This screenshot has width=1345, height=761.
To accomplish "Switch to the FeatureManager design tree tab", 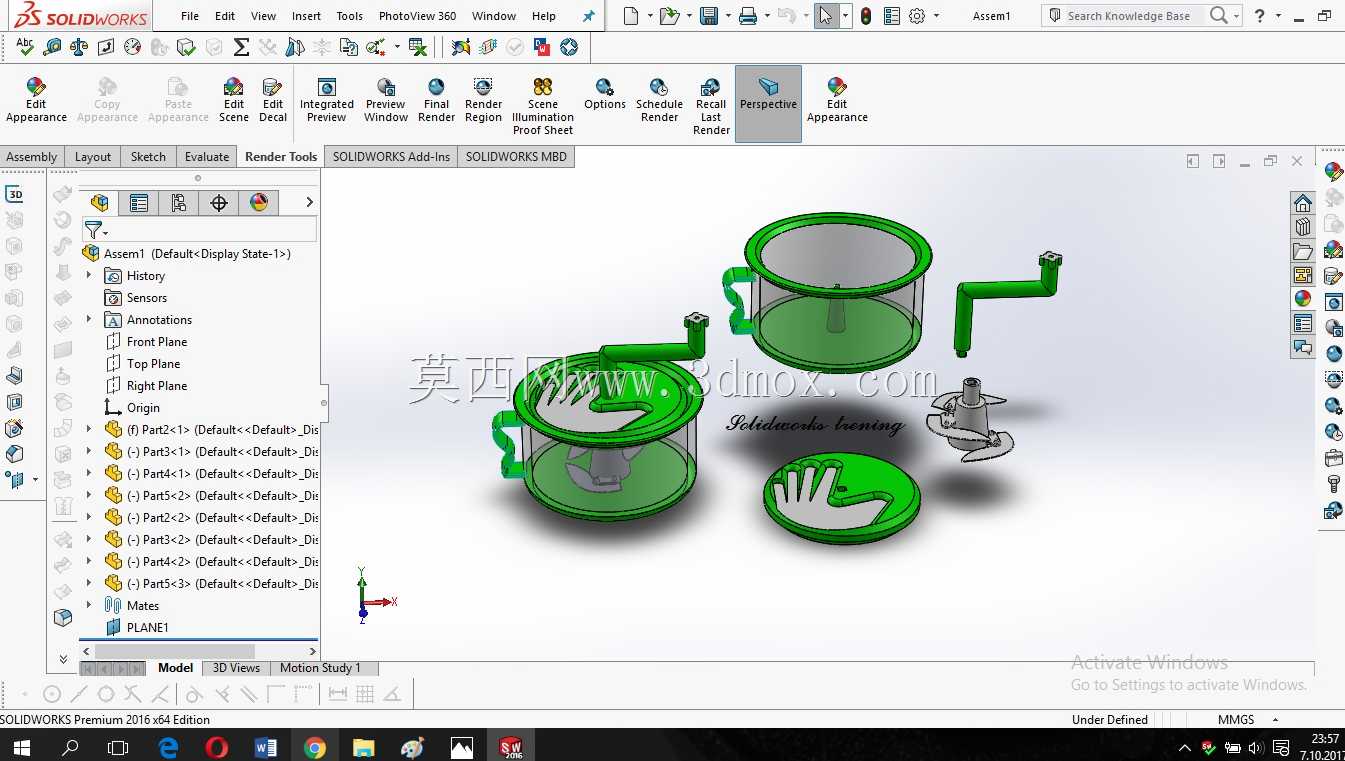I will (x=99, y=203).
